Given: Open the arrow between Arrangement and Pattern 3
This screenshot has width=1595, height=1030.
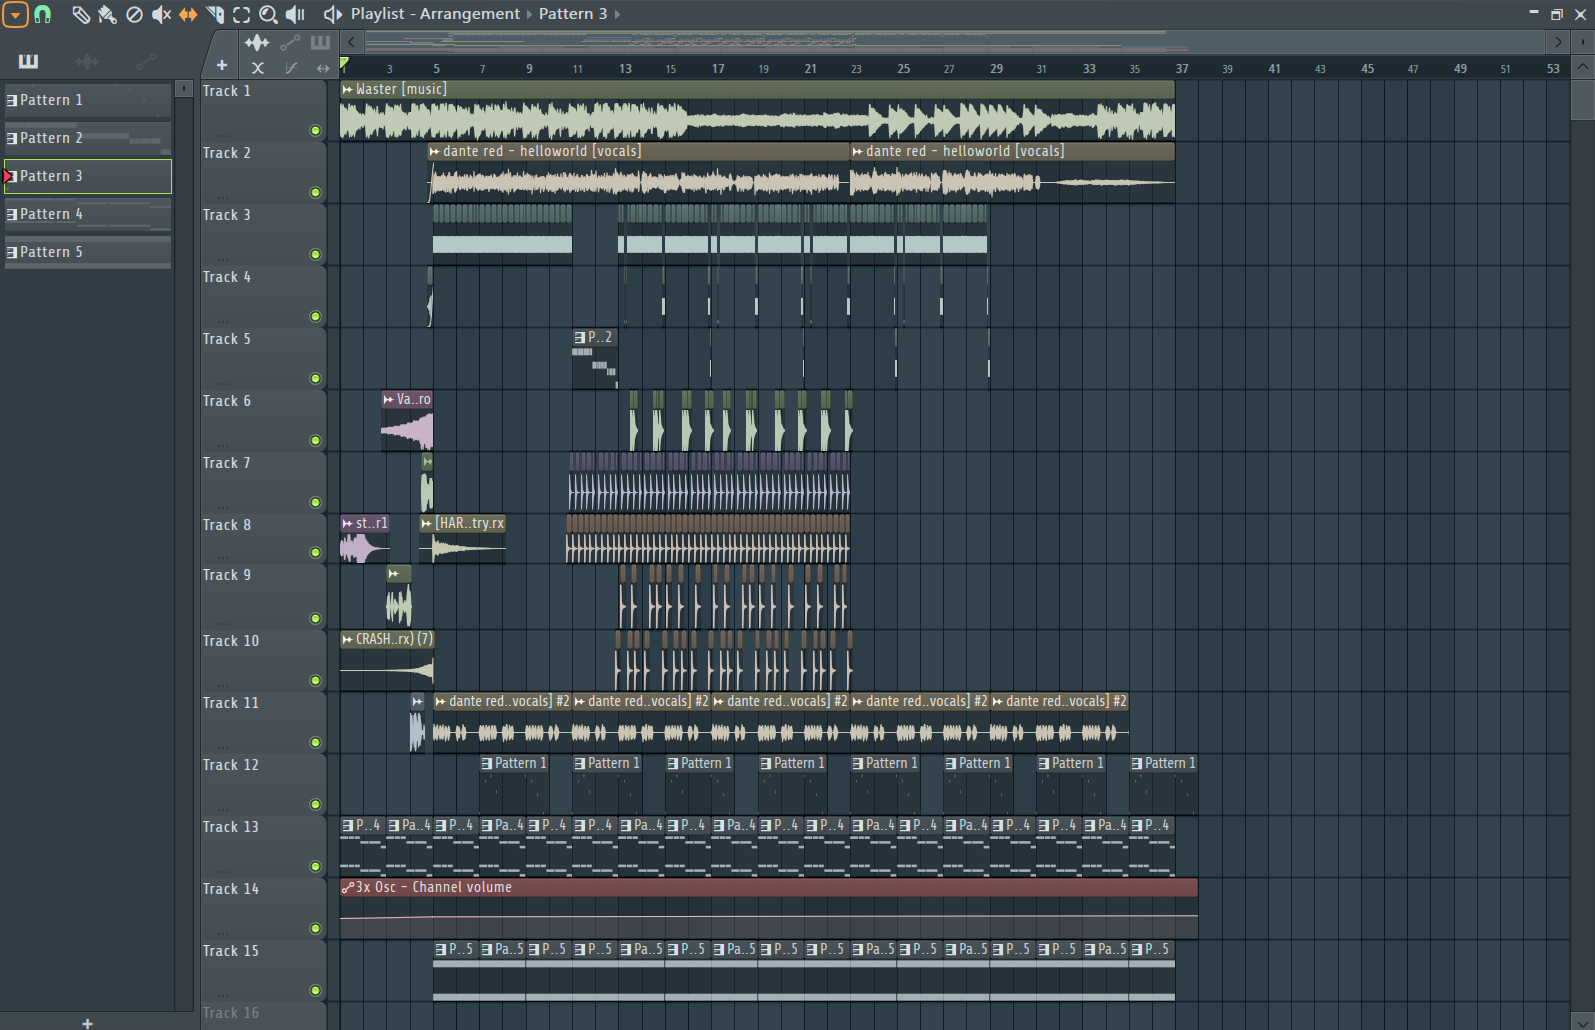Looking at the screenshot, I should (530, 14).
